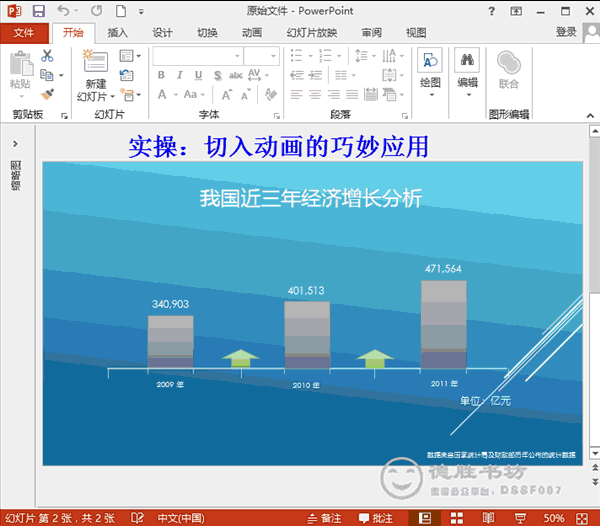The image size is (600, 526).
Task: Justify paragraph text
Action: [x=352, y=94]
